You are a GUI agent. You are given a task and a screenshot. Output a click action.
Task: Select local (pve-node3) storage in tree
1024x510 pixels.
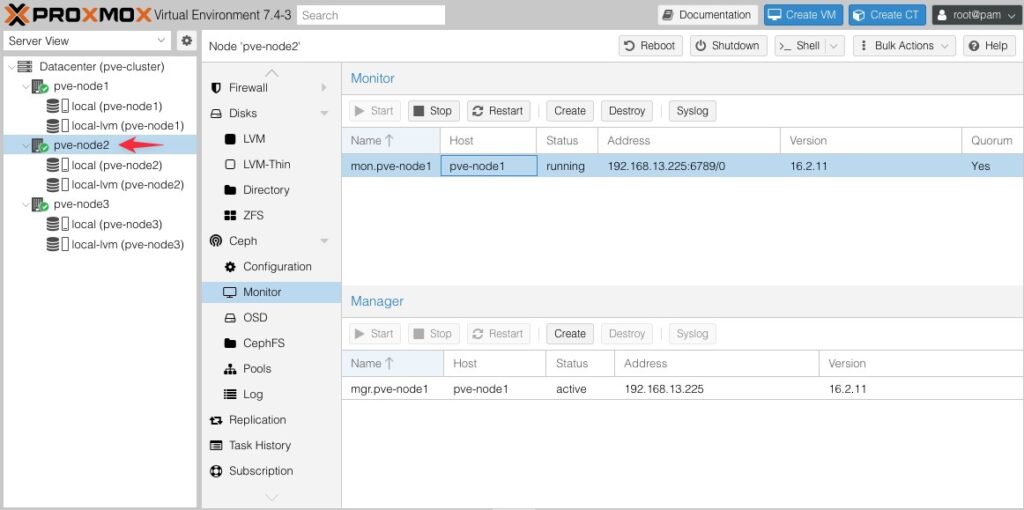(x=116, y=225)
